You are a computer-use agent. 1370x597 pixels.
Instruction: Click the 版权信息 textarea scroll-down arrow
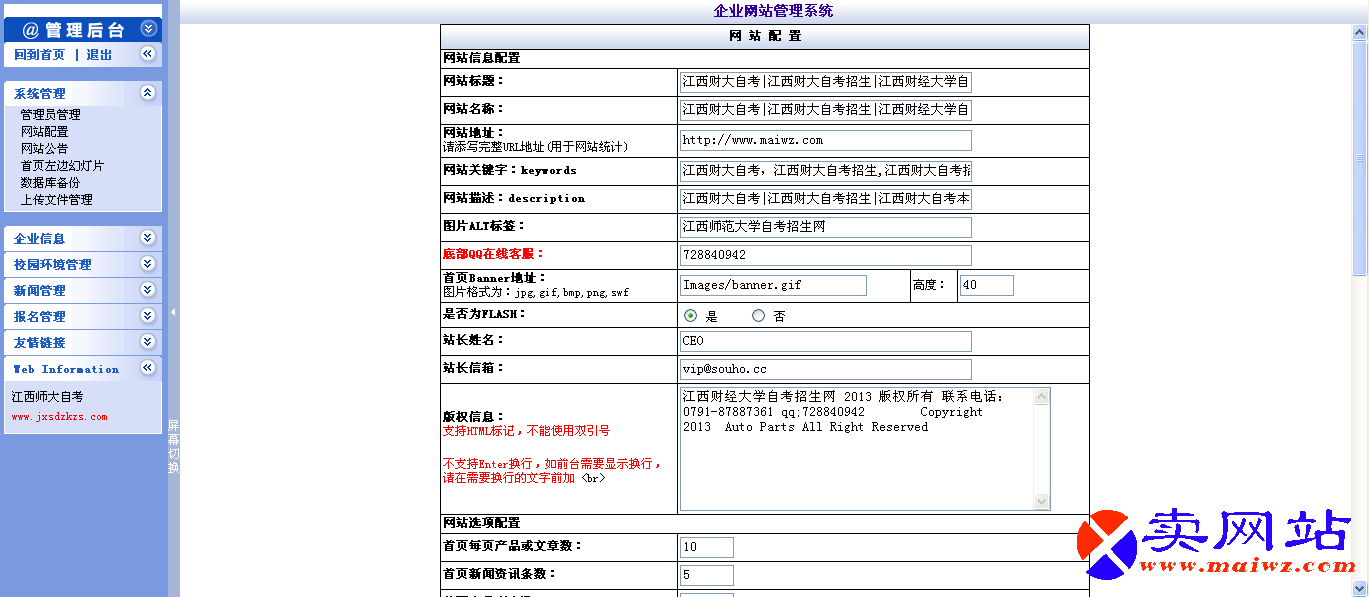point(1042,502)
